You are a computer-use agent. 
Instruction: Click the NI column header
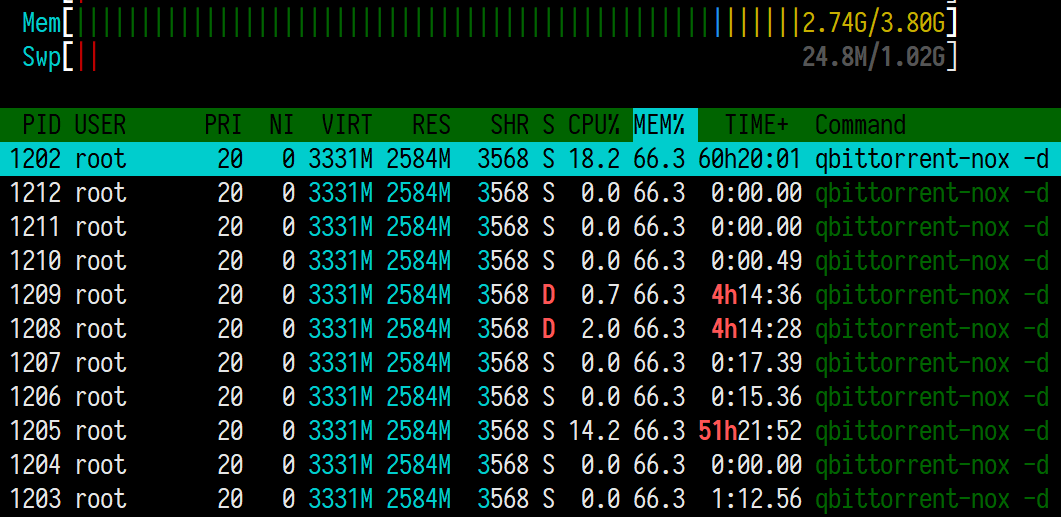281,125
